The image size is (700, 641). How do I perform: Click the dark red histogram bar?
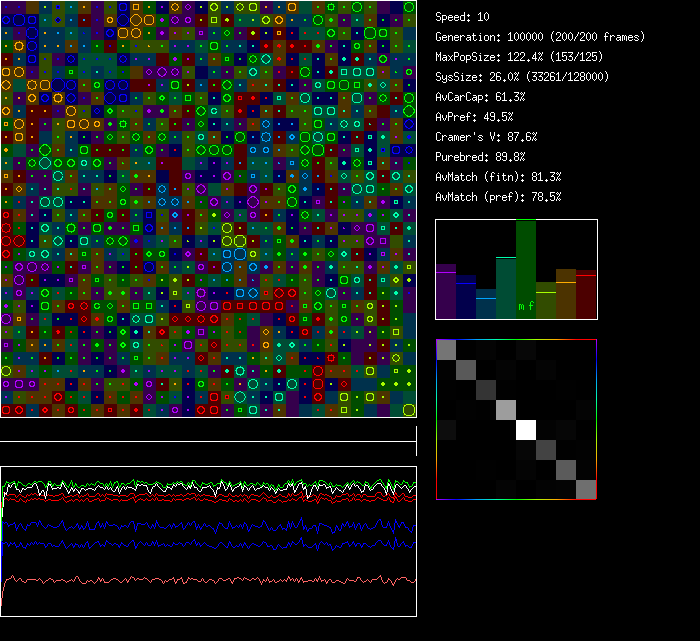[x=586, y=294]
